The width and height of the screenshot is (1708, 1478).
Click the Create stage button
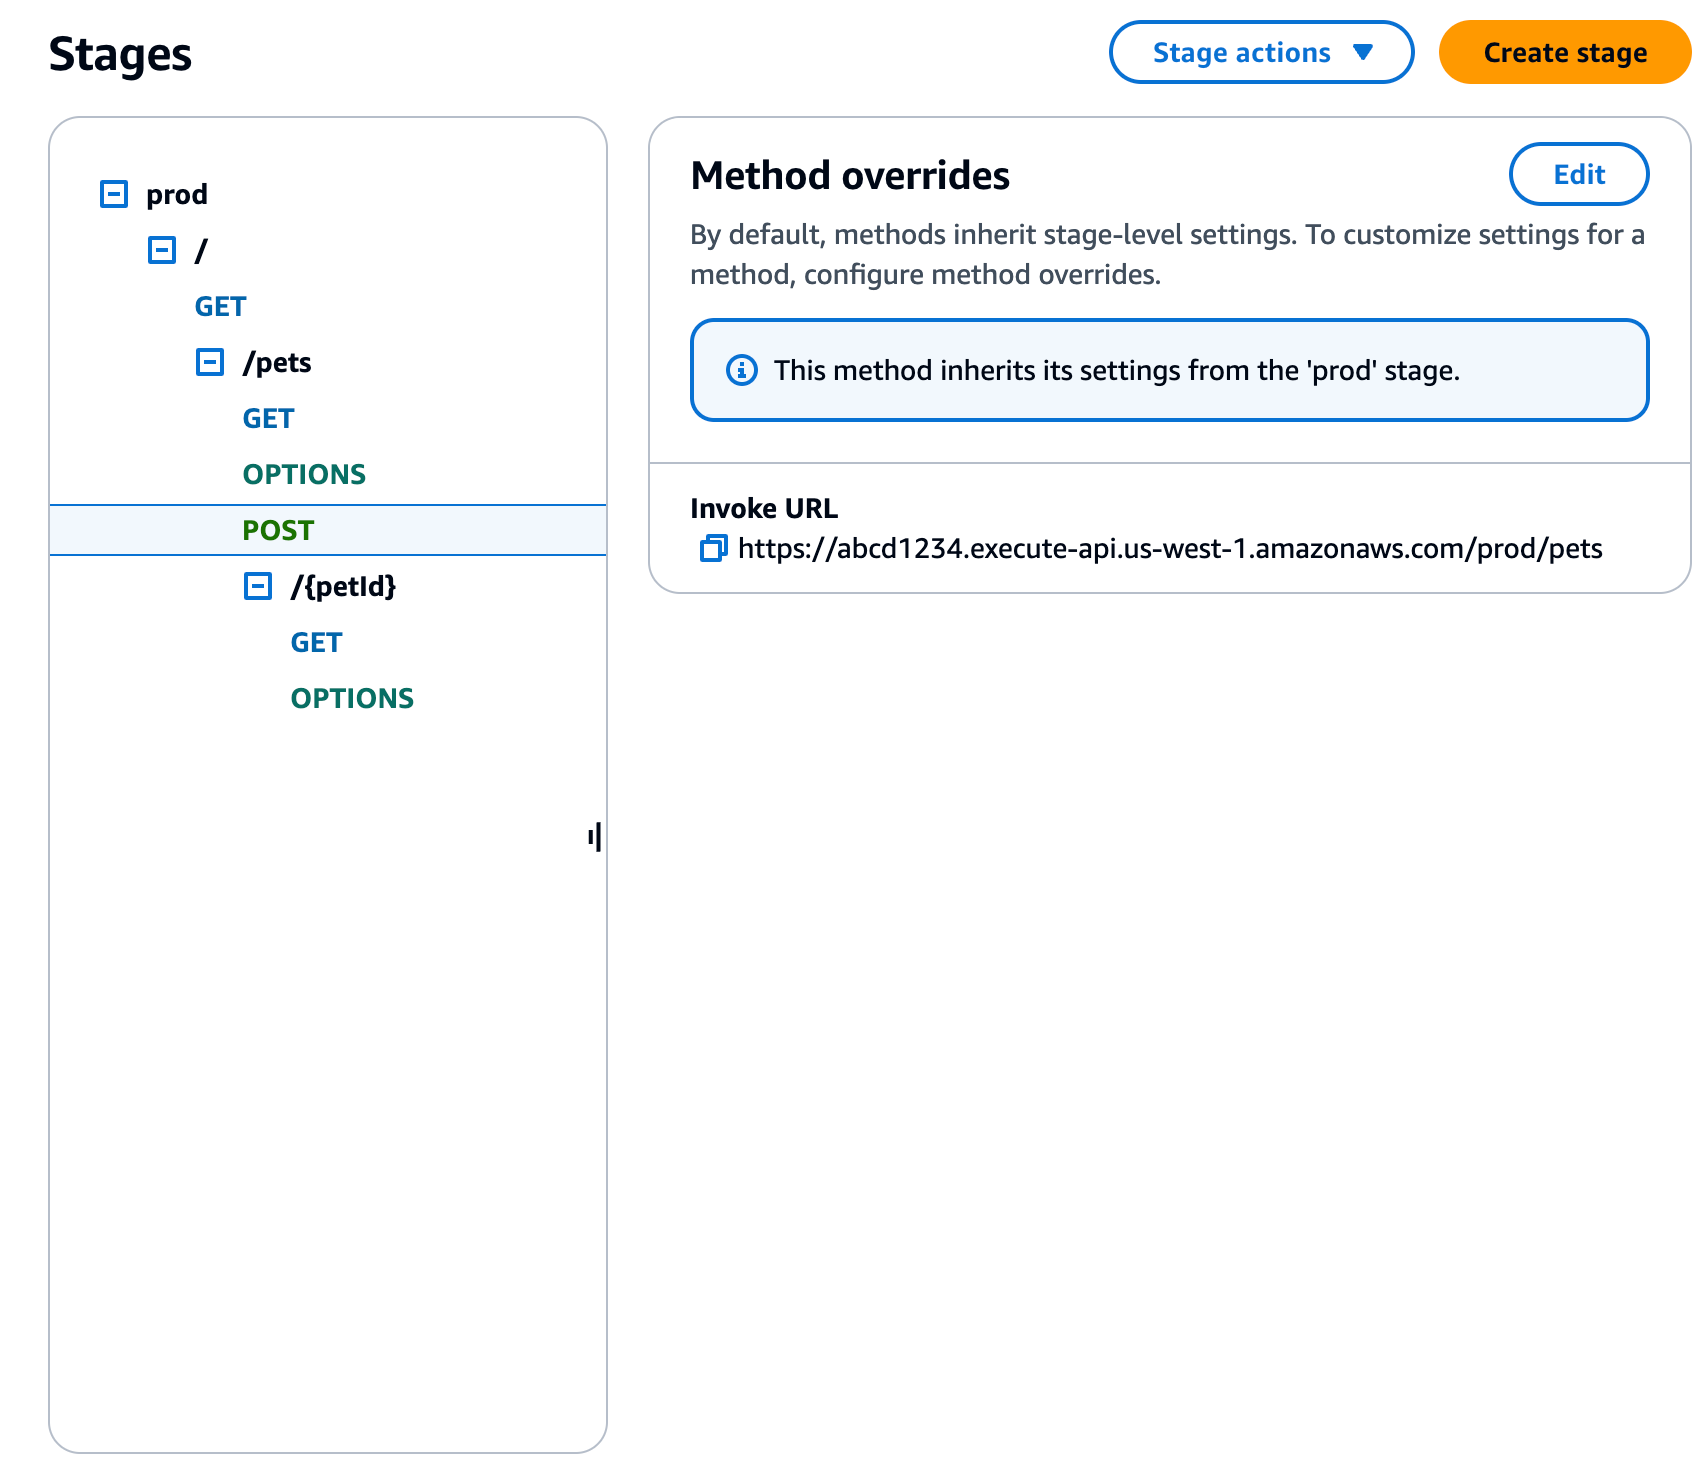click(1564, 52)
